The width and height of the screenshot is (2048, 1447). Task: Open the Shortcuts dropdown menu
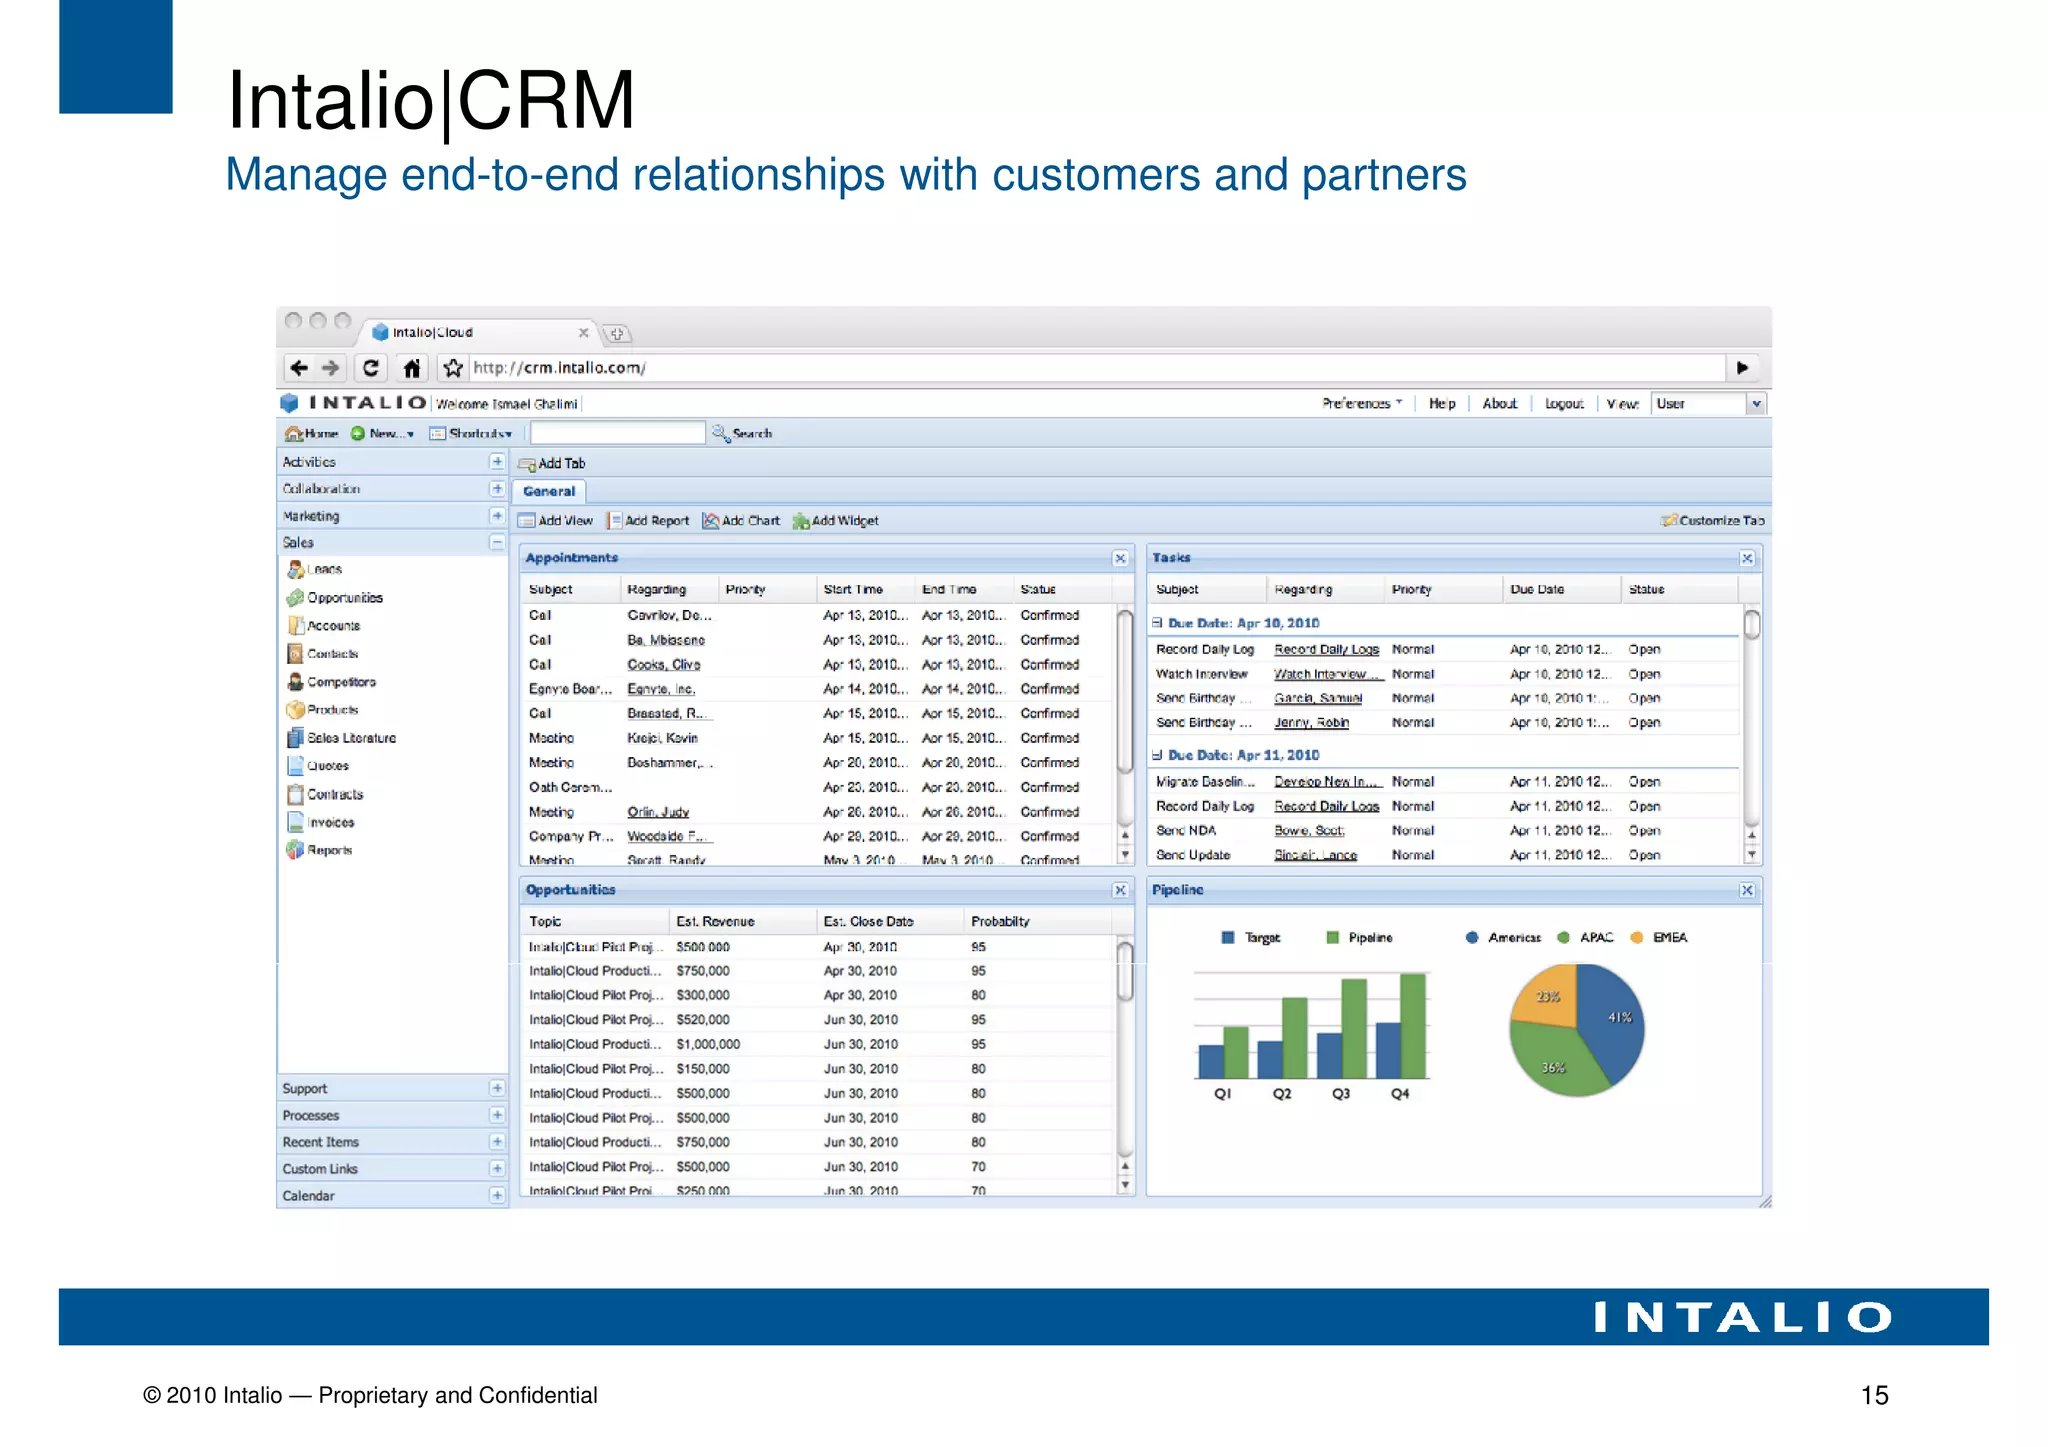pos(471,433)
